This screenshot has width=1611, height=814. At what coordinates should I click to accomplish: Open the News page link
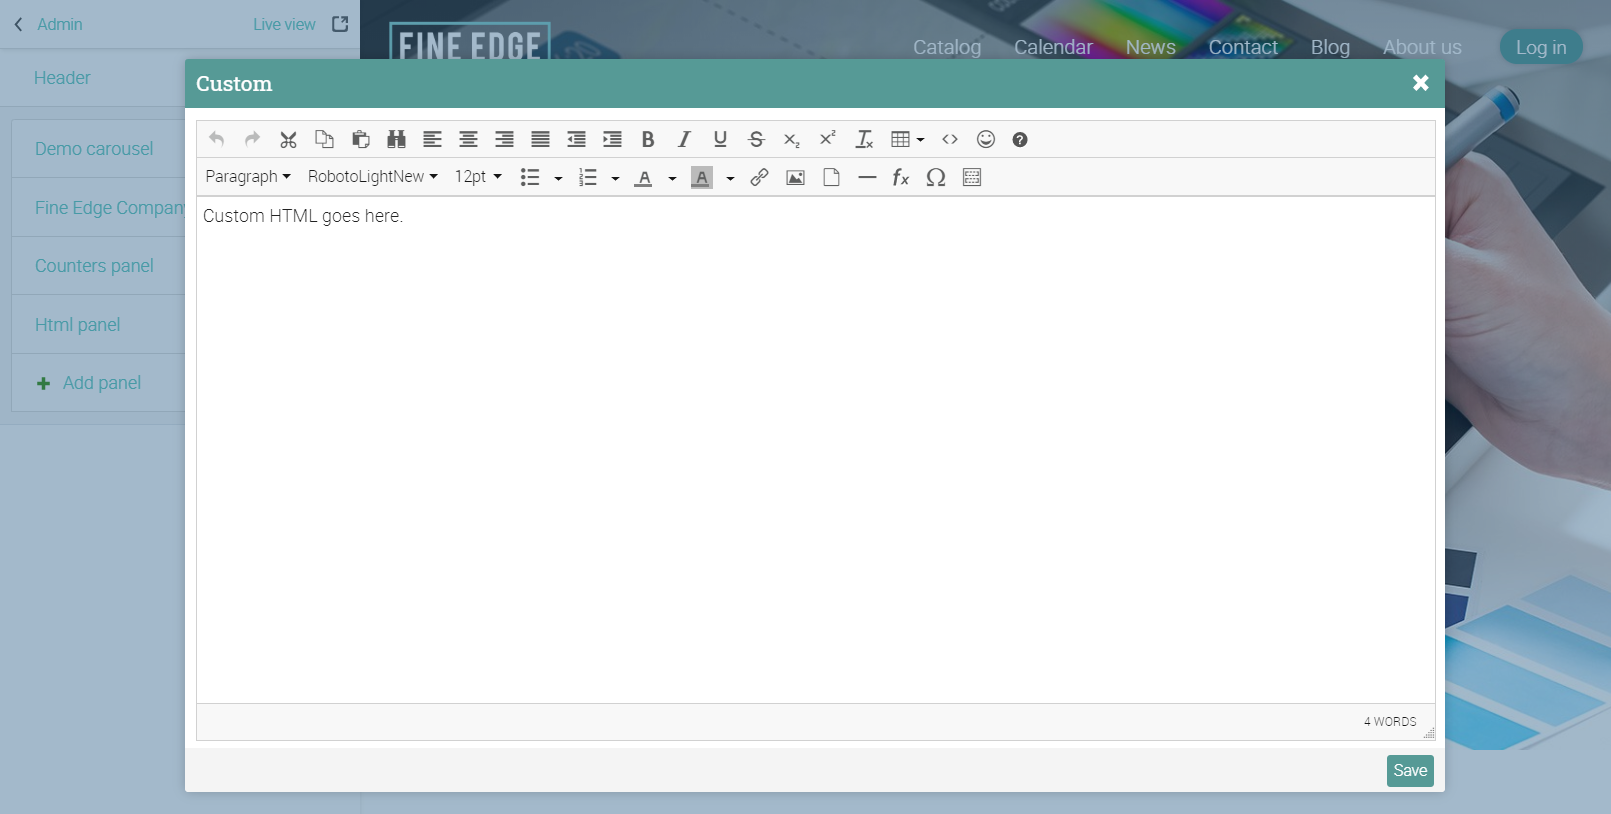(1150, 47)
